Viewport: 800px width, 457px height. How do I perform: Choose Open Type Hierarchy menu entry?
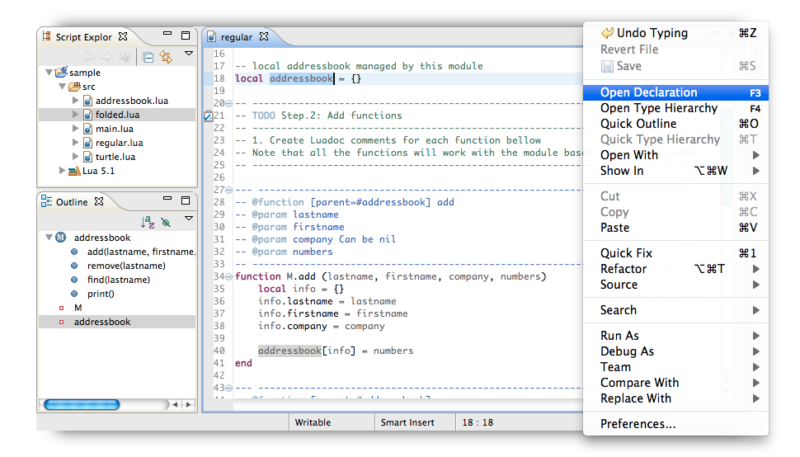pyautogui.click(x=676, y=108)
